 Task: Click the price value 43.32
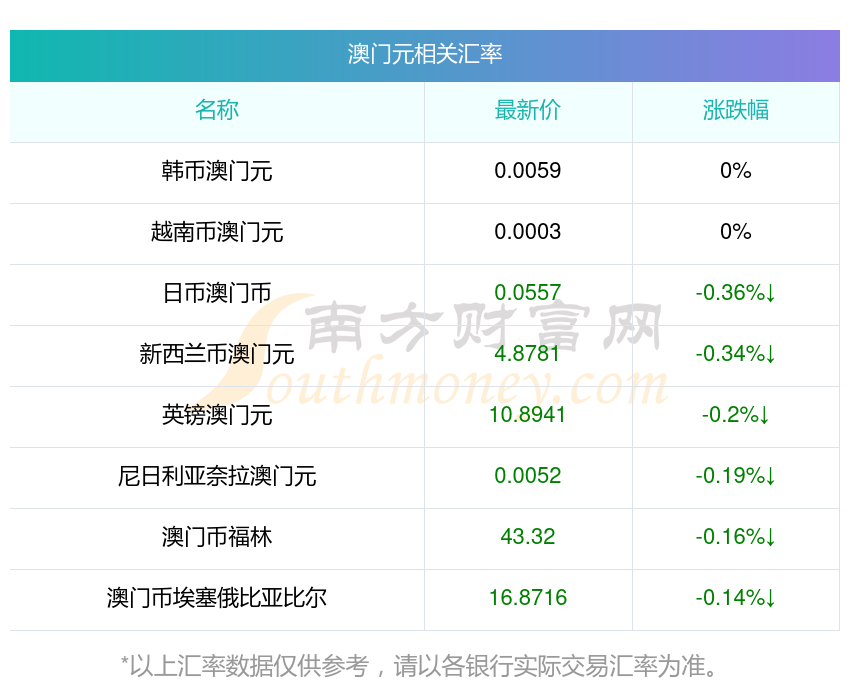click(527, 537)
